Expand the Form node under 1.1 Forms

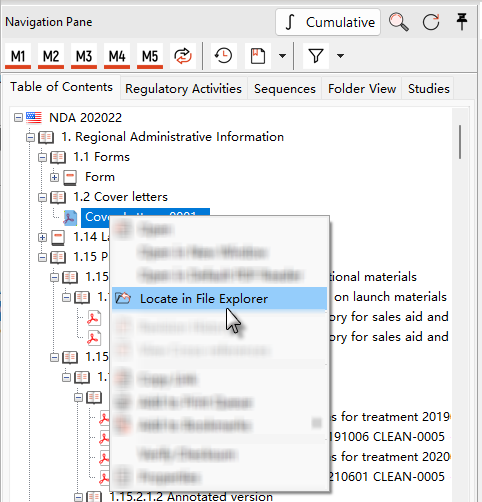[x=54, y=177]
